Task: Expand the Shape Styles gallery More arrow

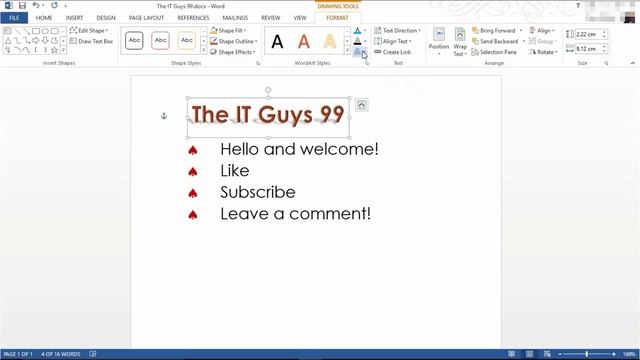Action: [x=204, y=51]
